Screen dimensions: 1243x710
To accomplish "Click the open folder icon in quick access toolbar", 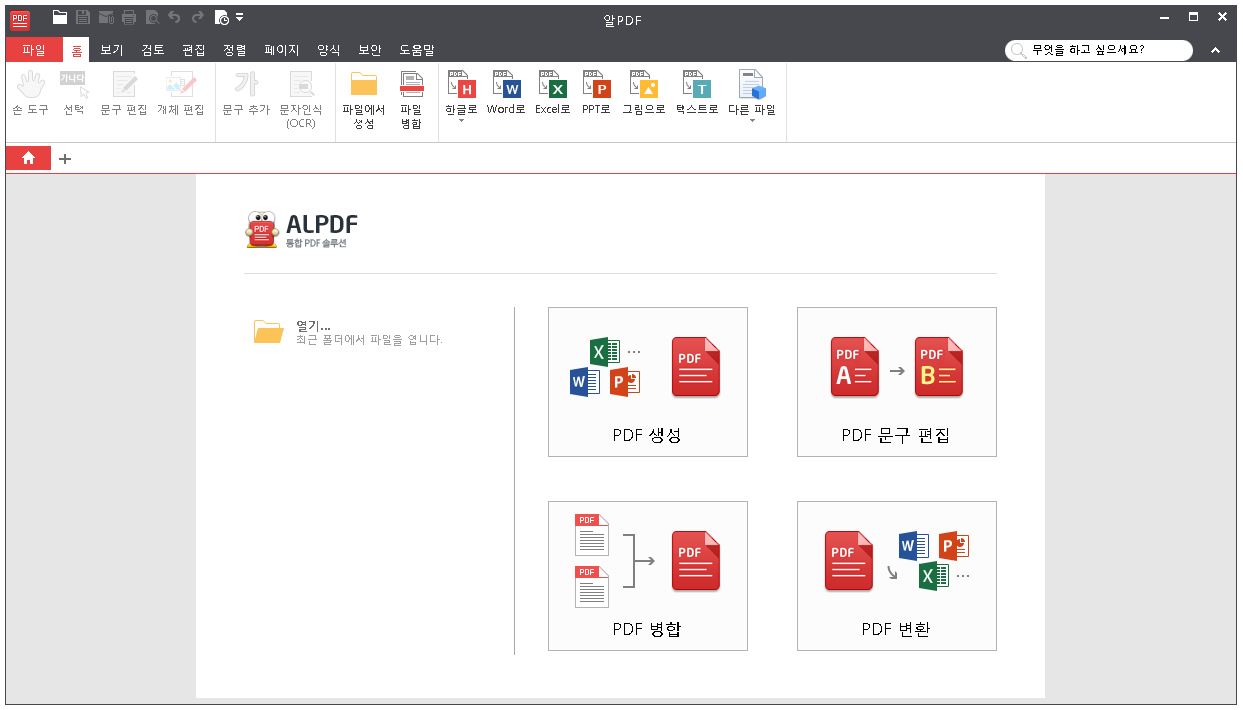I will tap(60, 17).
